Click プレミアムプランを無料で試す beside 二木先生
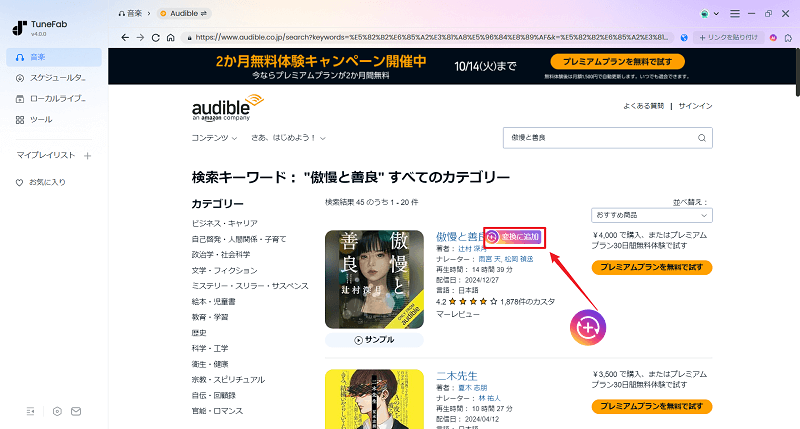Viewport: 800px width, 429px height. (x=652, y=407)
